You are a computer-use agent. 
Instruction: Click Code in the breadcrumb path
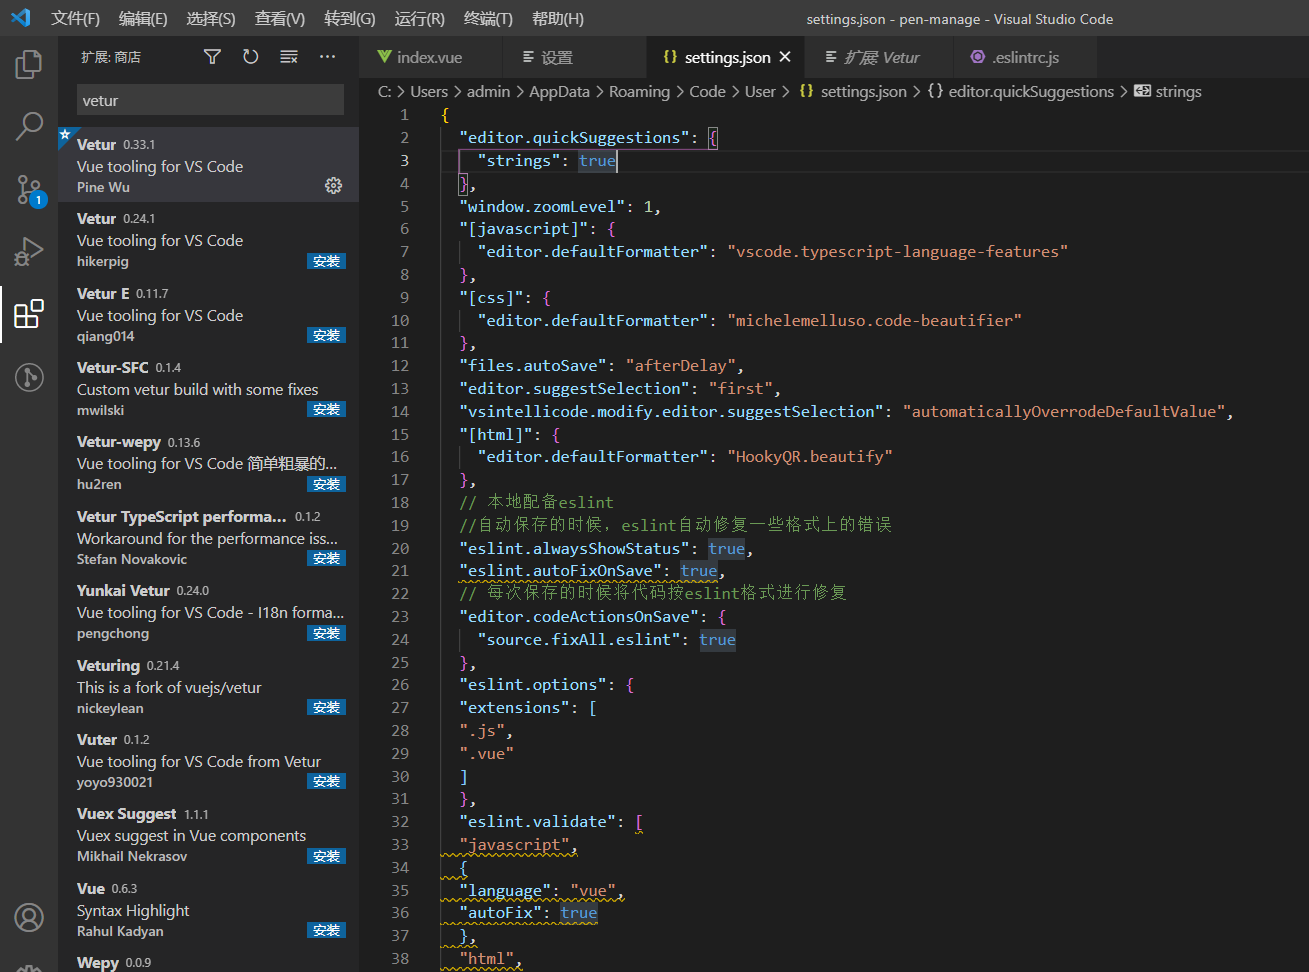point(707,91)
